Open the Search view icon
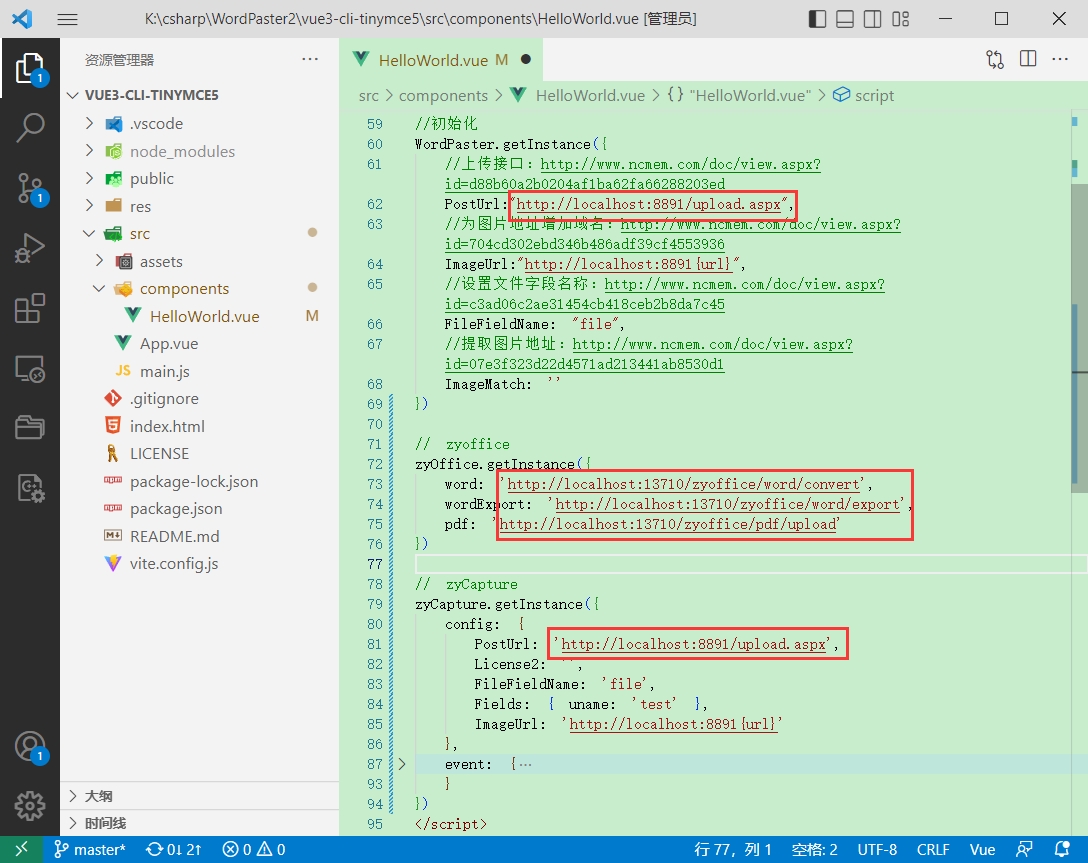Image resolution: width=1088 pixels, height=863 pixels. pos(30,128)
